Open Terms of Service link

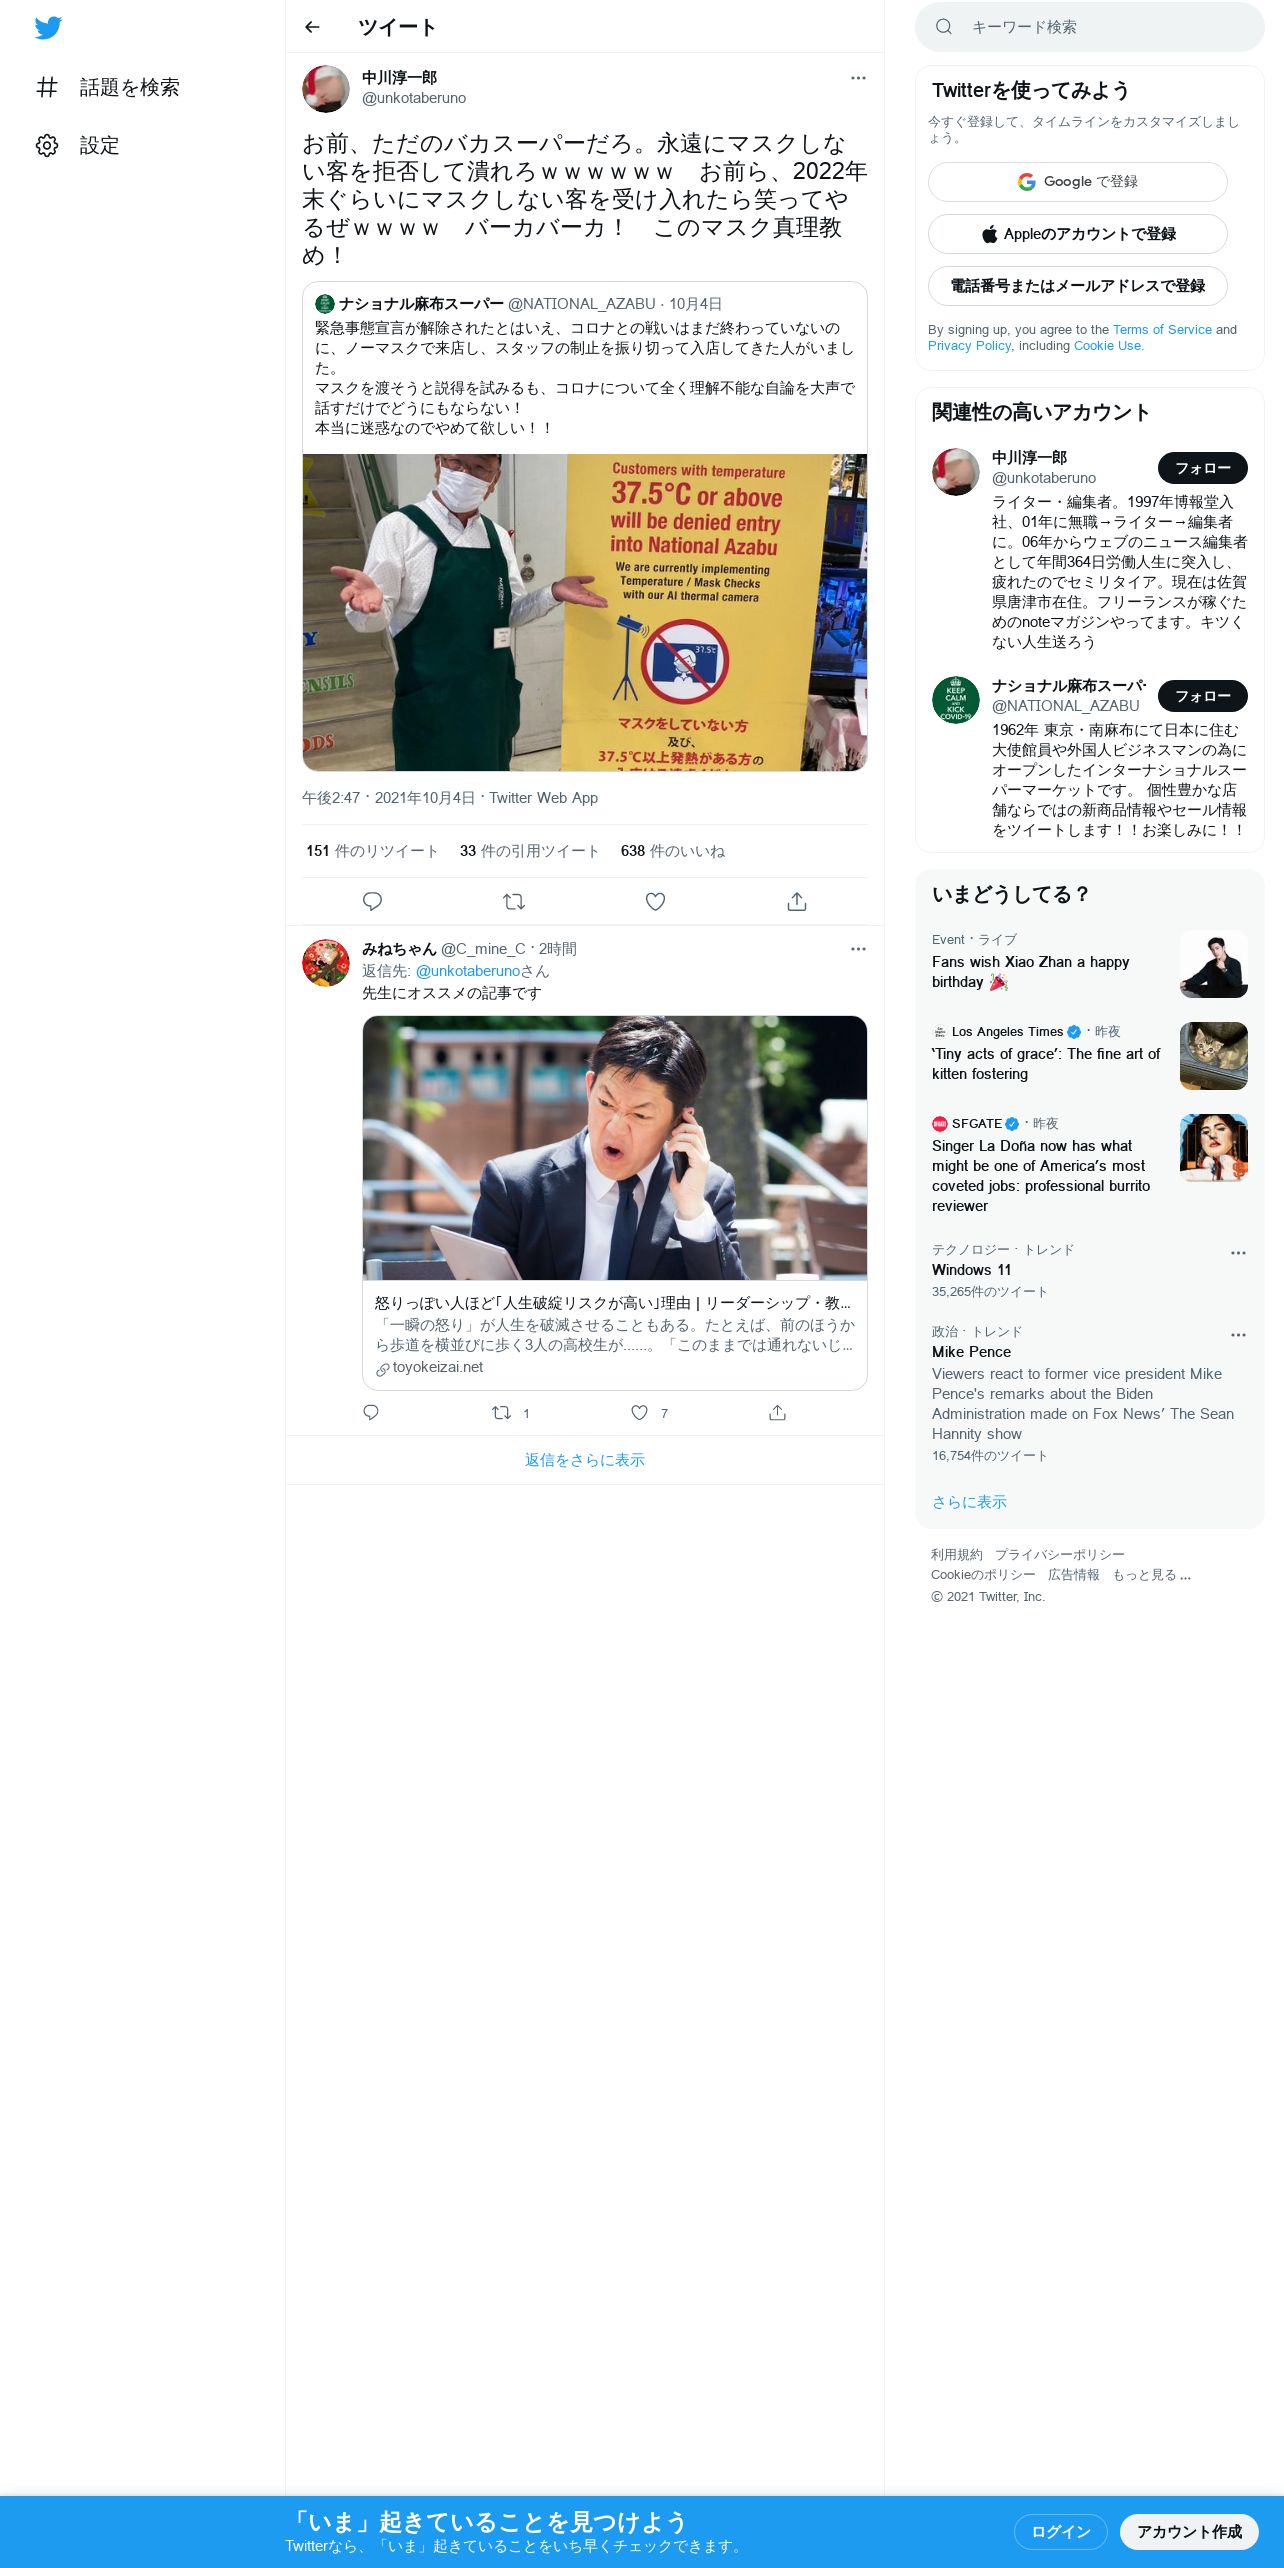point(1162,329)
